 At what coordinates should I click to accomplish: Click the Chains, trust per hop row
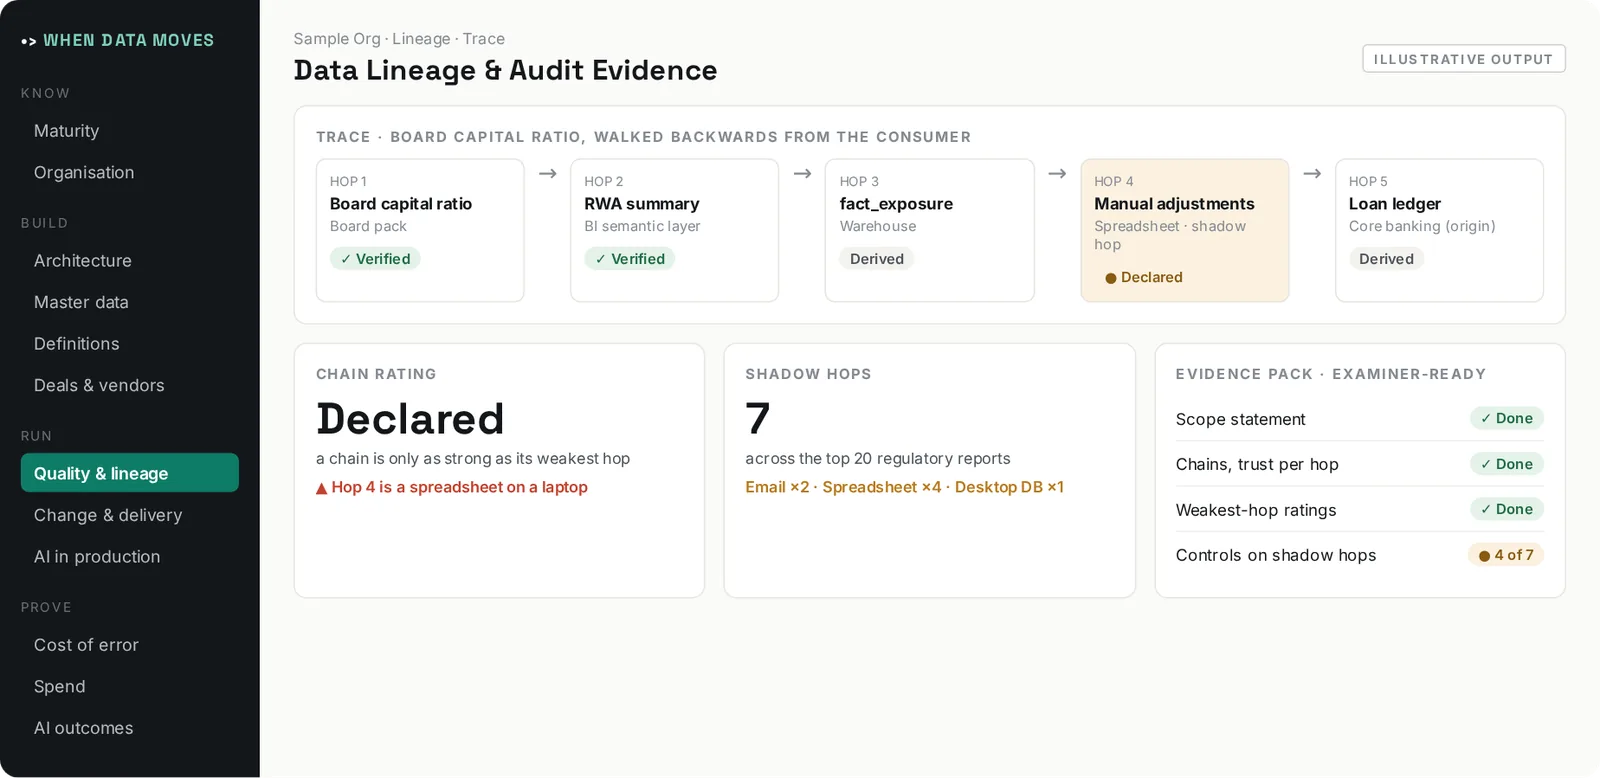(1360, 464)
